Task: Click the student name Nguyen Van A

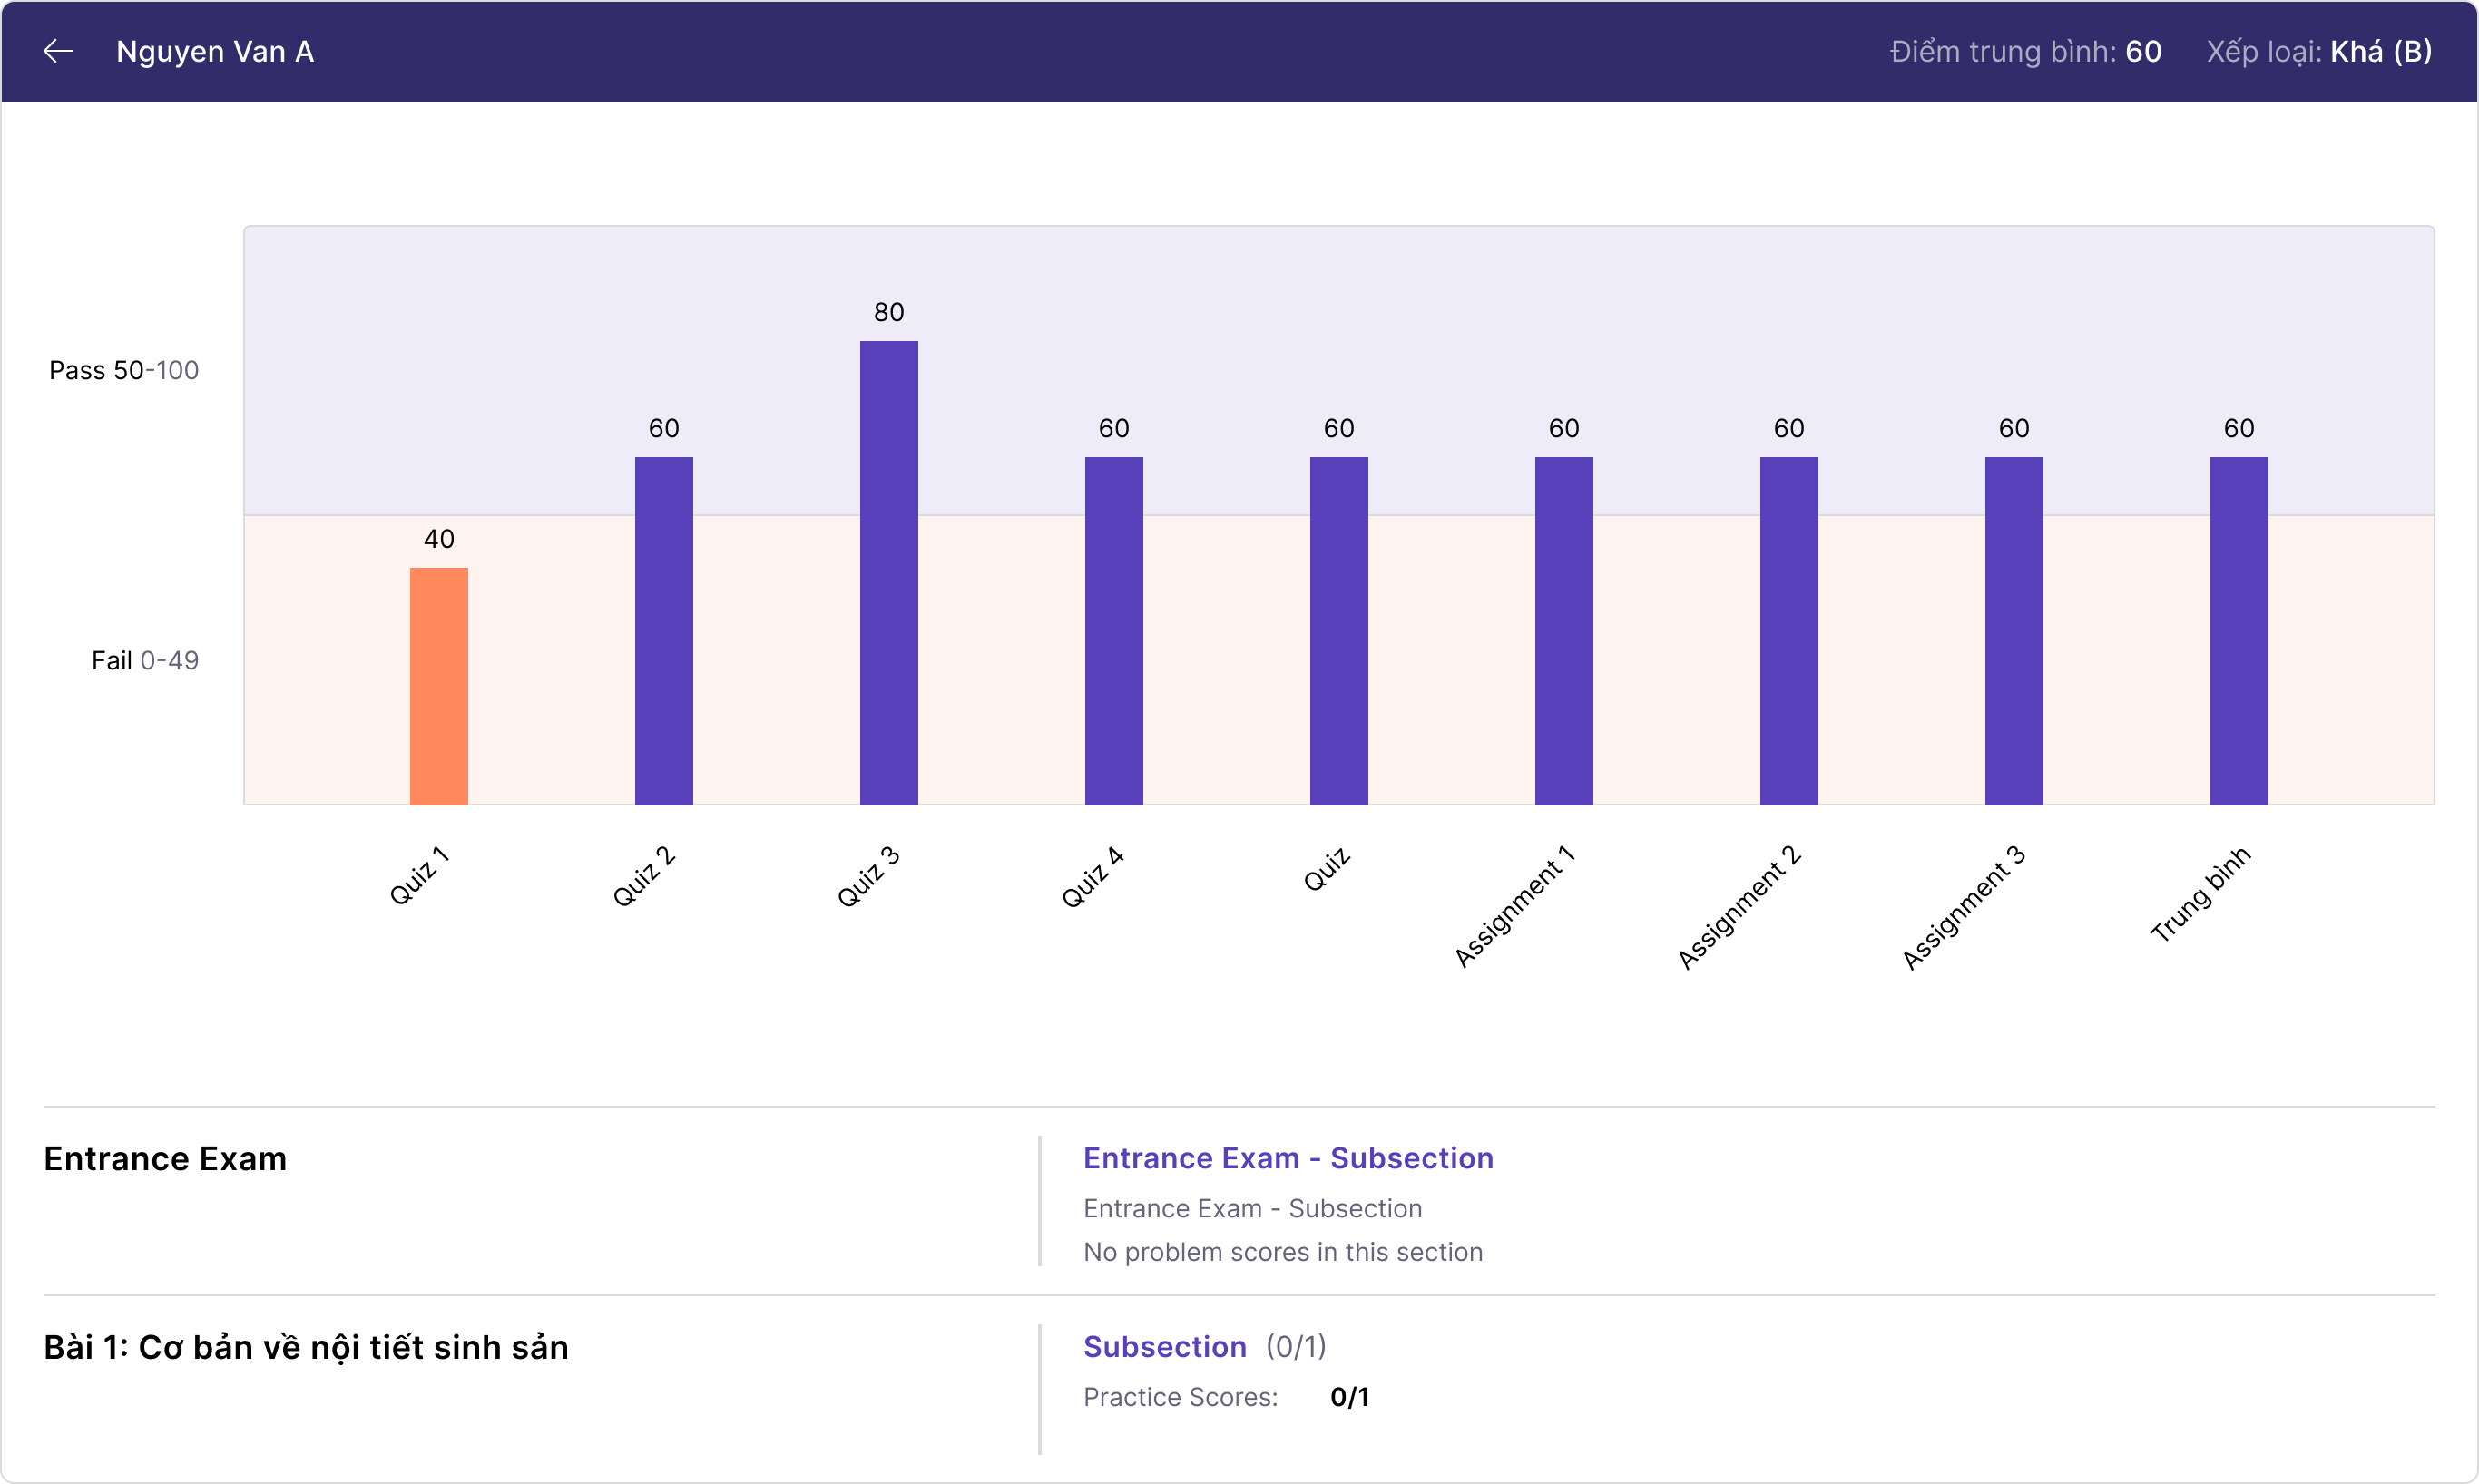Action: 215,51
